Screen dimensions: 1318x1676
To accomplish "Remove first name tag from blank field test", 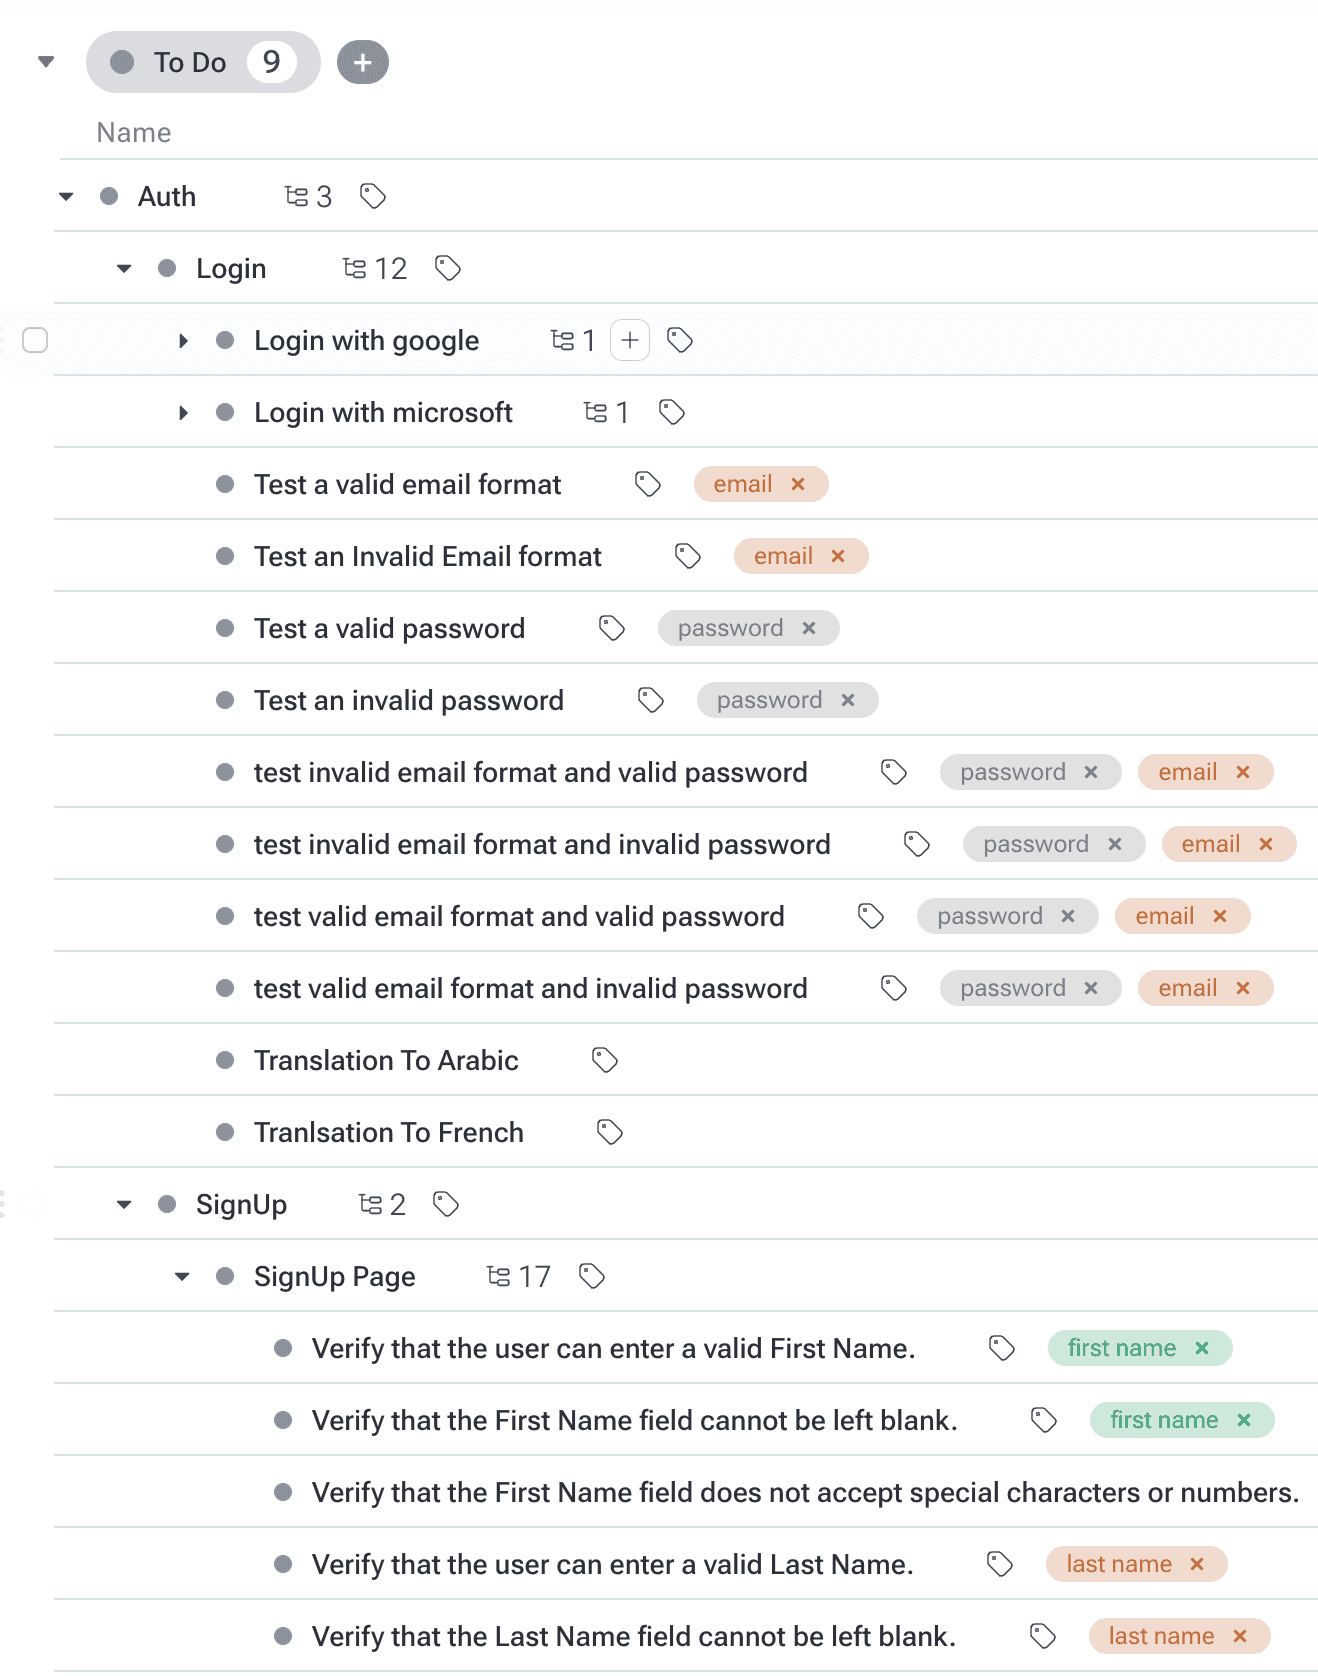I will pyautogui.click(x=1244, y=1420).
